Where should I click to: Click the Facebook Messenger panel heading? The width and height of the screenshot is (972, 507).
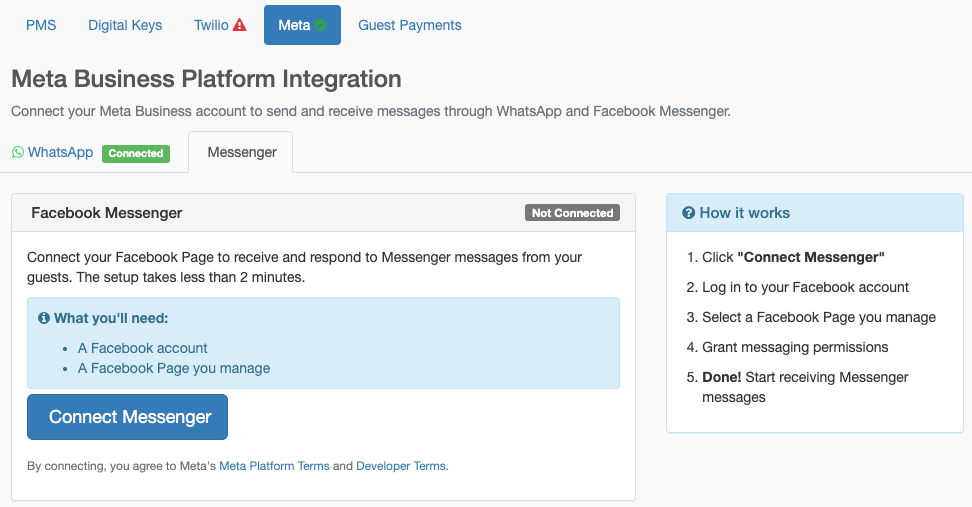(x=107, y=213)
